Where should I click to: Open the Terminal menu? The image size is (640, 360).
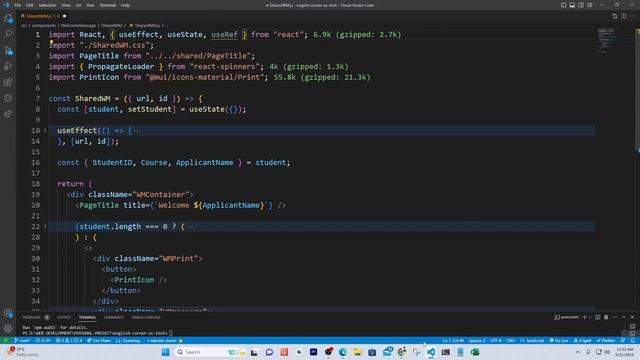click(x=108, y=5)
